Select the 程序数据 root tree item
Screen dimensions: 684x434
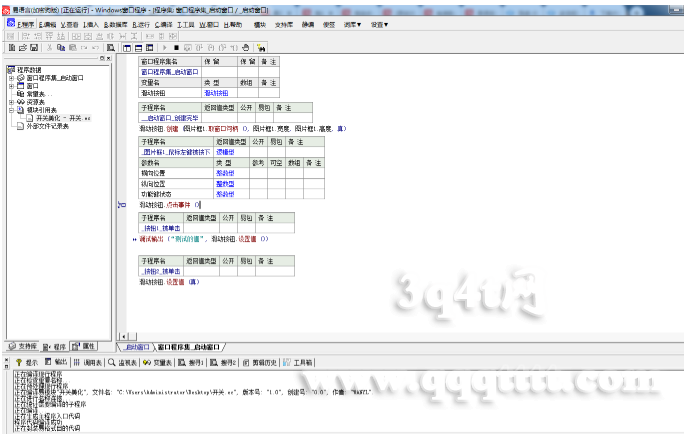(x=29, y=70)
